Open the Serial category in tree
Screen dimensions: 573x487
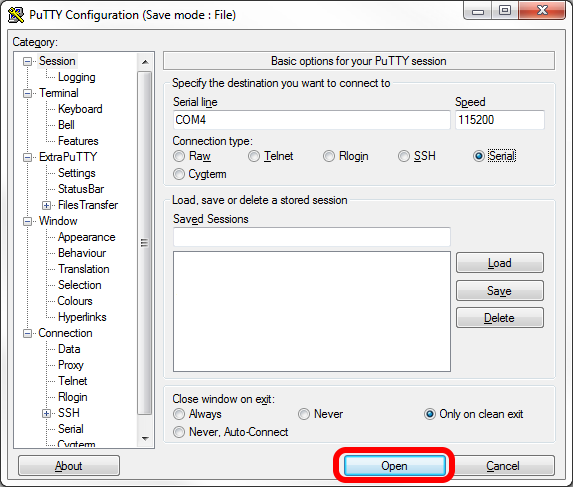pos(71,429)
